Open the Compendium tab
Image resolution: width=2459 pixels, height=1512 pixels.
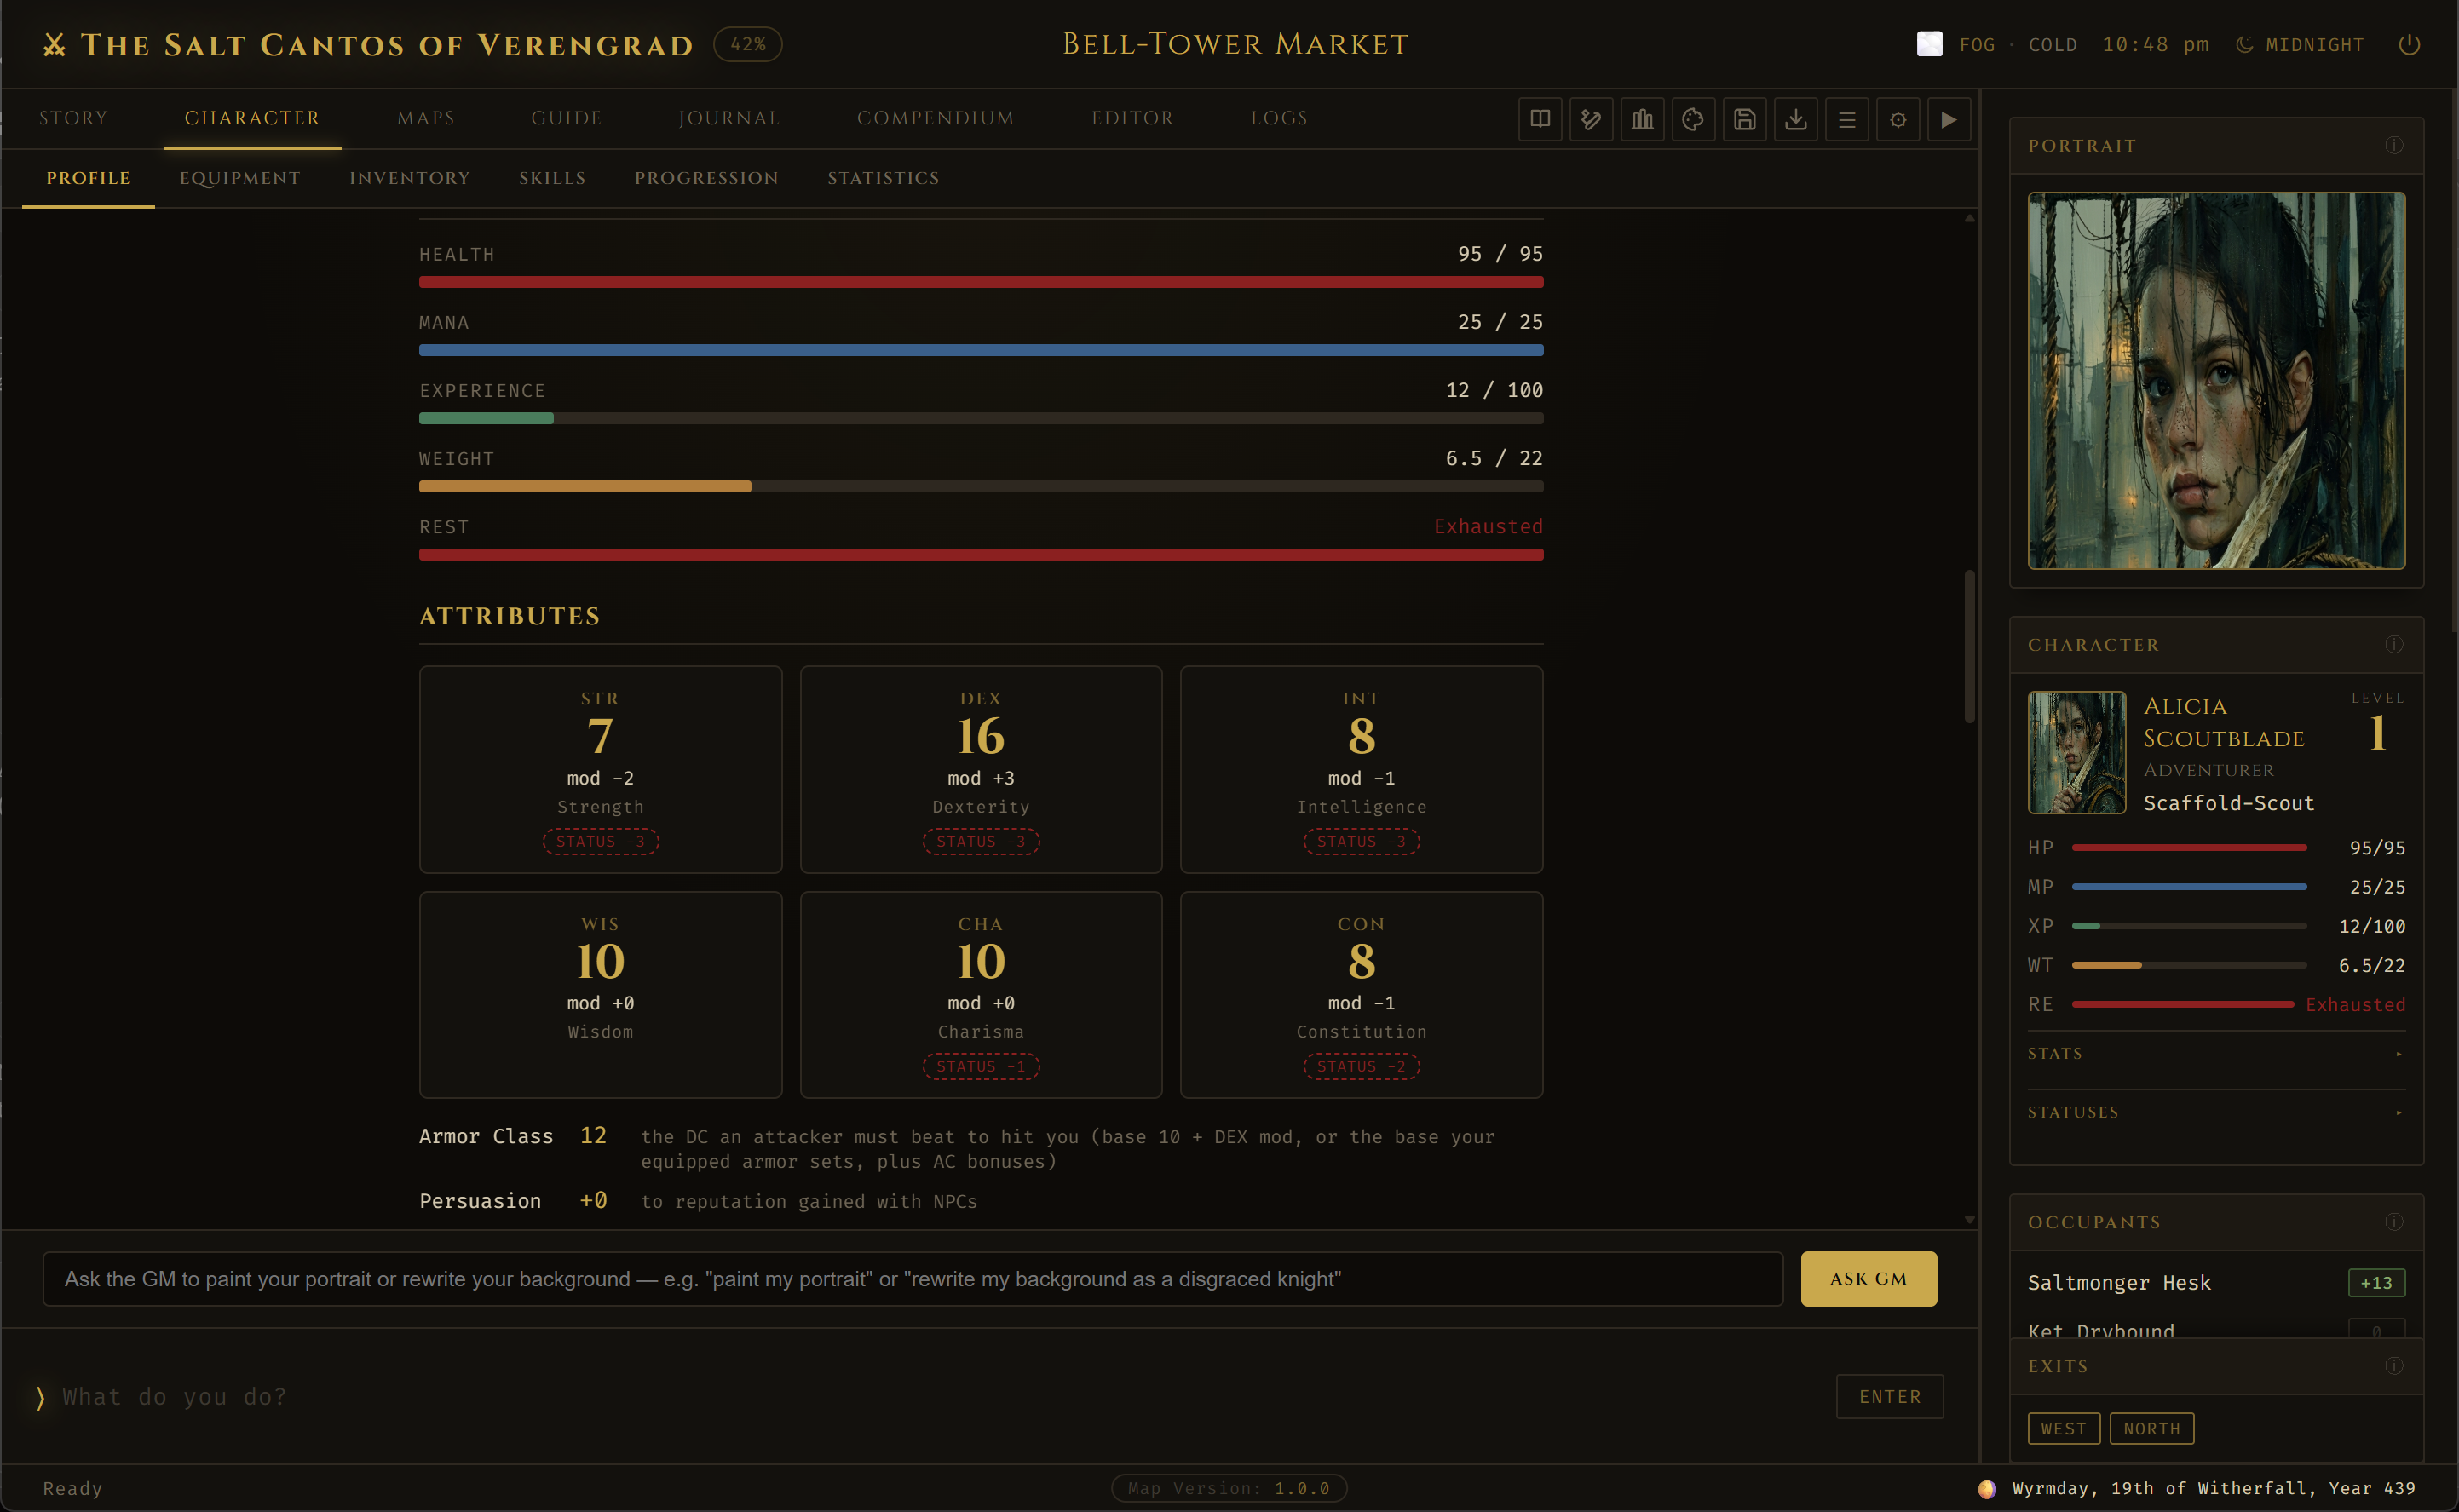[x=935, y=118]
